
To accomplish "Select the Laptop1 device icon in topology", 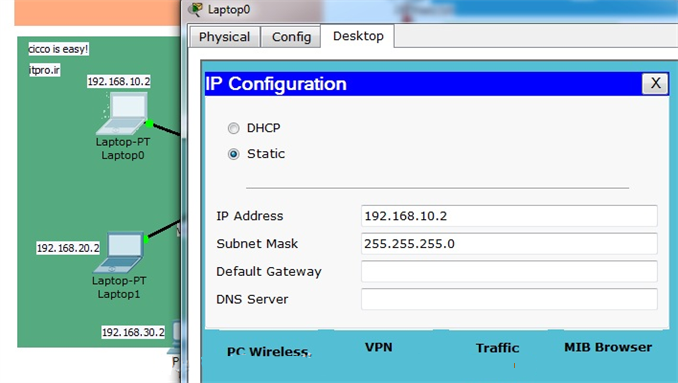I will point(118,252).
